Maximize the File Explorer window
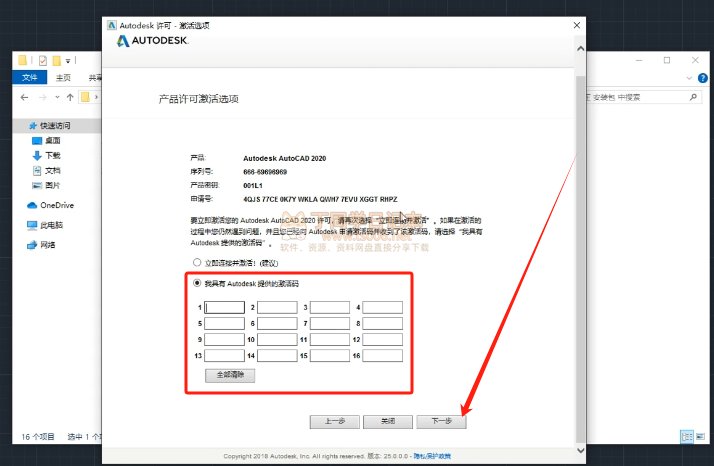714x466 pixels. click(x=667, y=60)
